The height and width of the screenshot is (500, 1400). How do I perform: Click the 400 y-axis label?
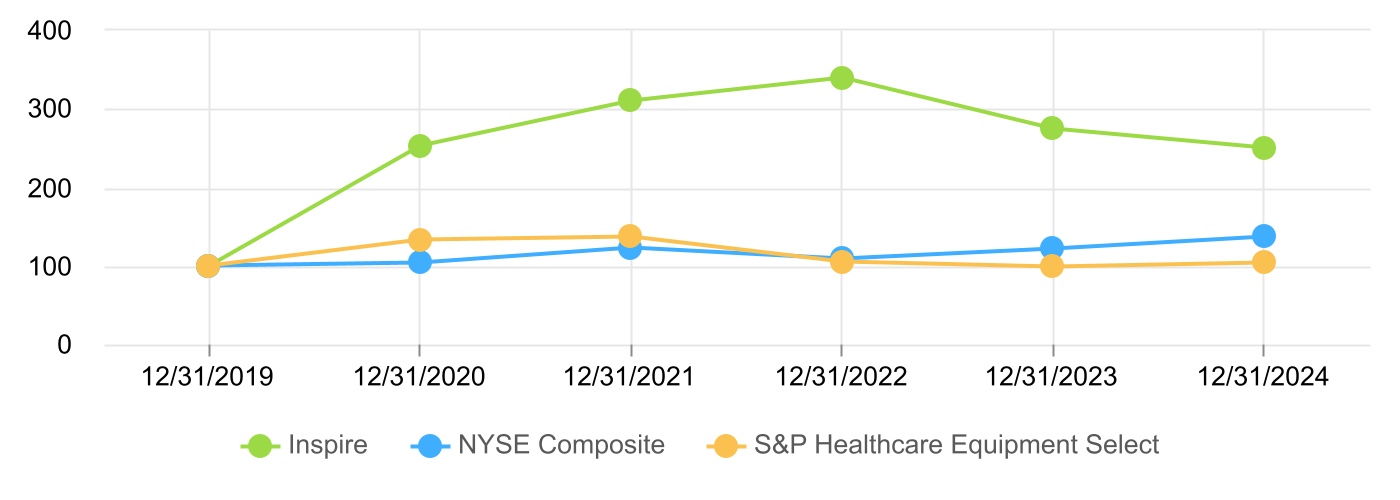pyautogui.click(x=51, y=30)
